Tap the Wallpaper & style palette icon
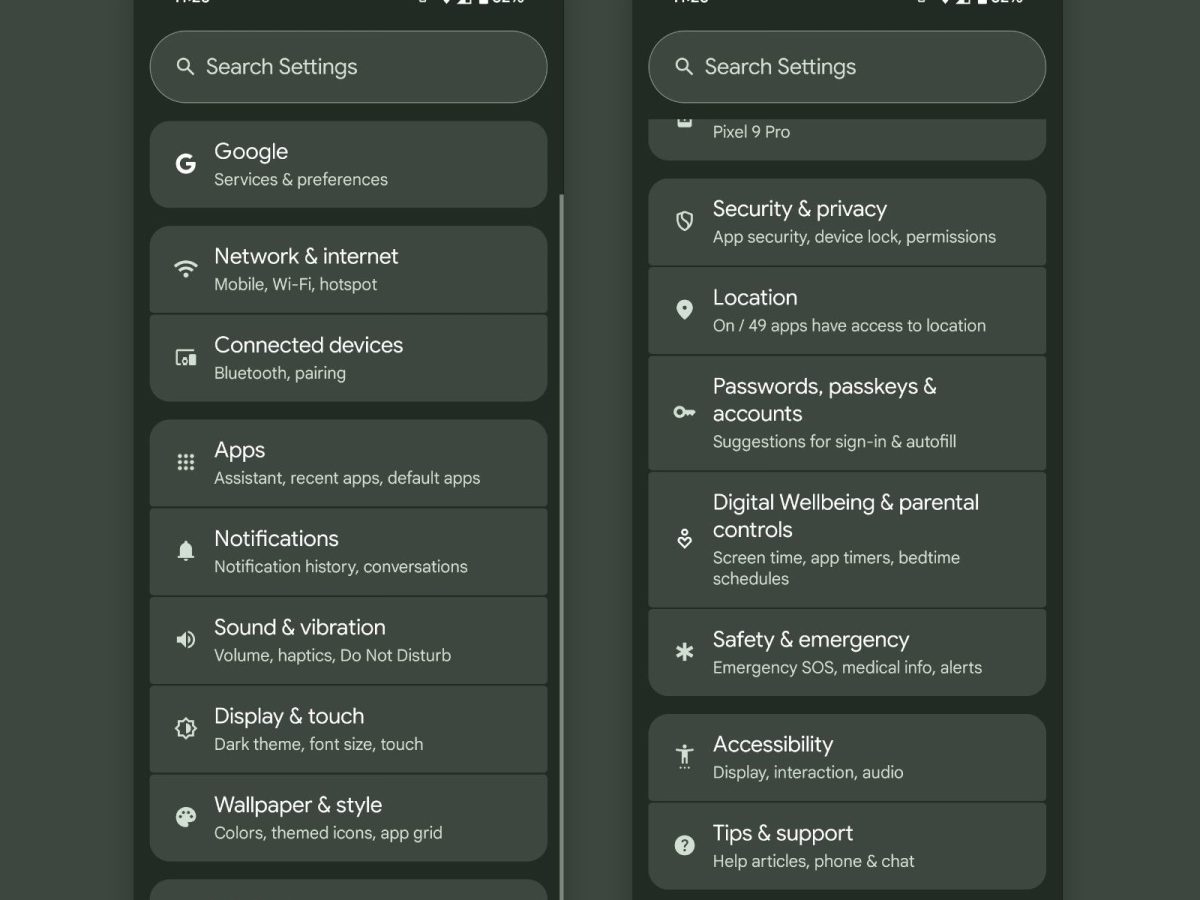 pos(185,817)
